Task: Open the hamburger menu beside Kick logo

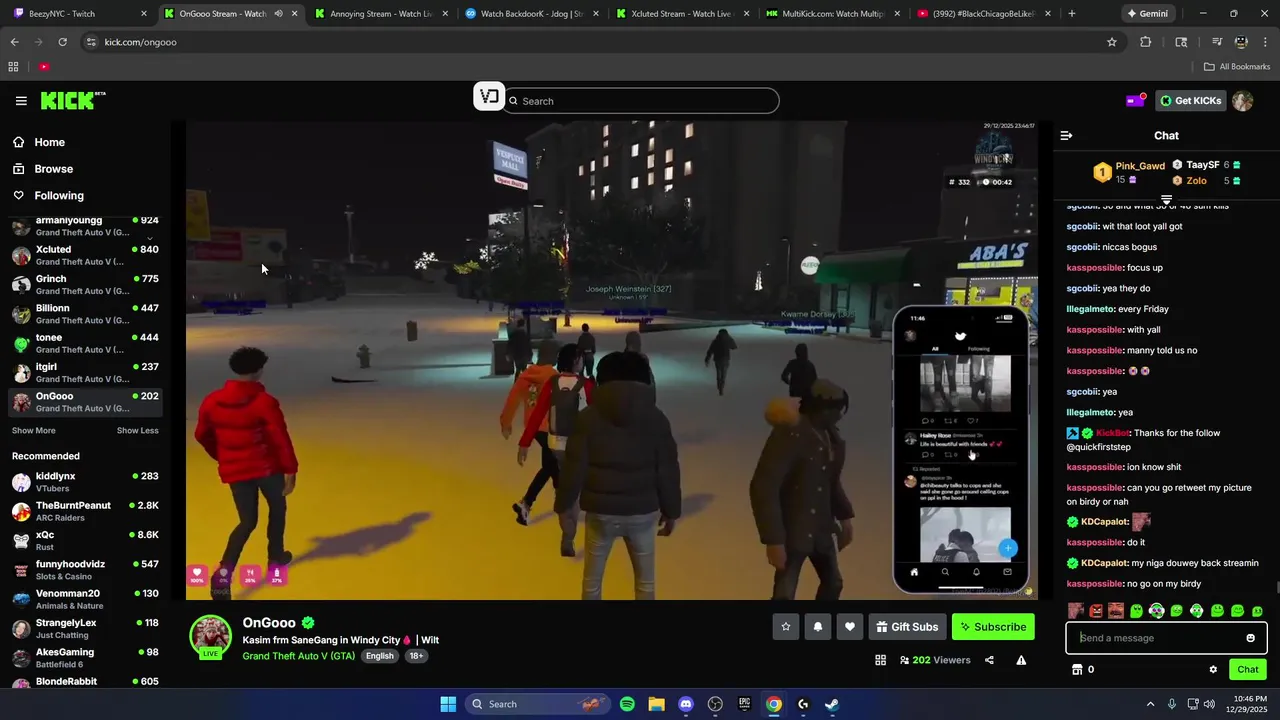Action: click(x=21, y=101)
